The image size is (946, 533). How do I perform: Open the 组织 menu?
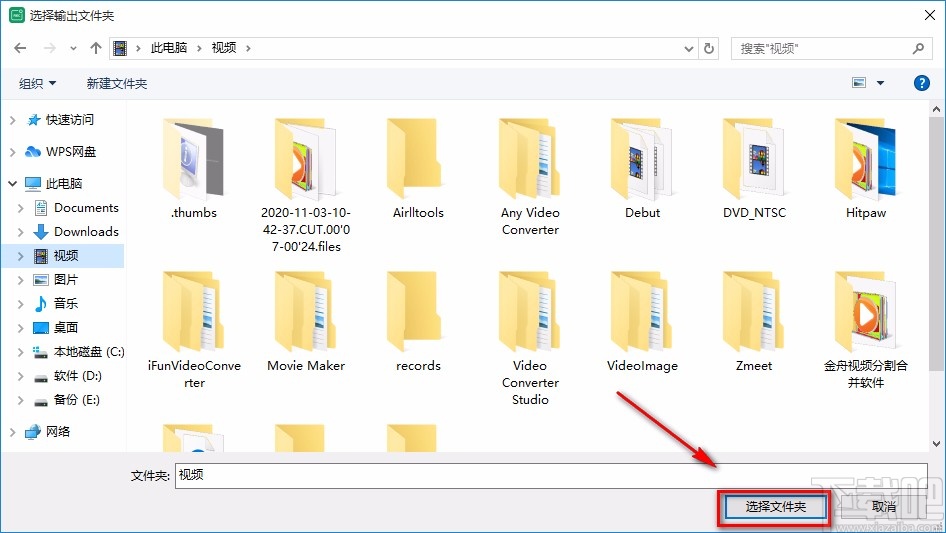tap(38, 83)
